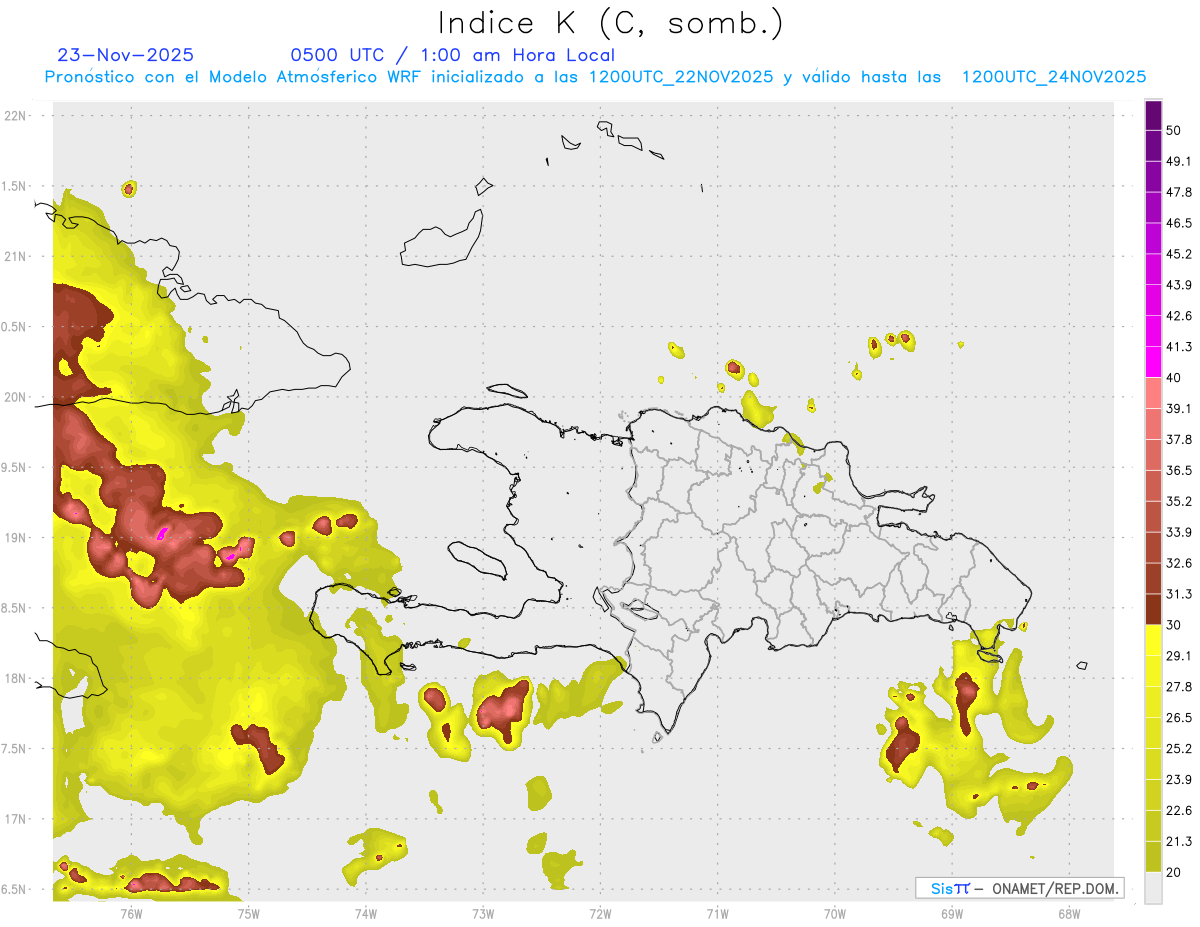Viewport: 1200px width, 927px height.
Task: Click the colorbar value '36.5'
Action: click(1179, 470)
